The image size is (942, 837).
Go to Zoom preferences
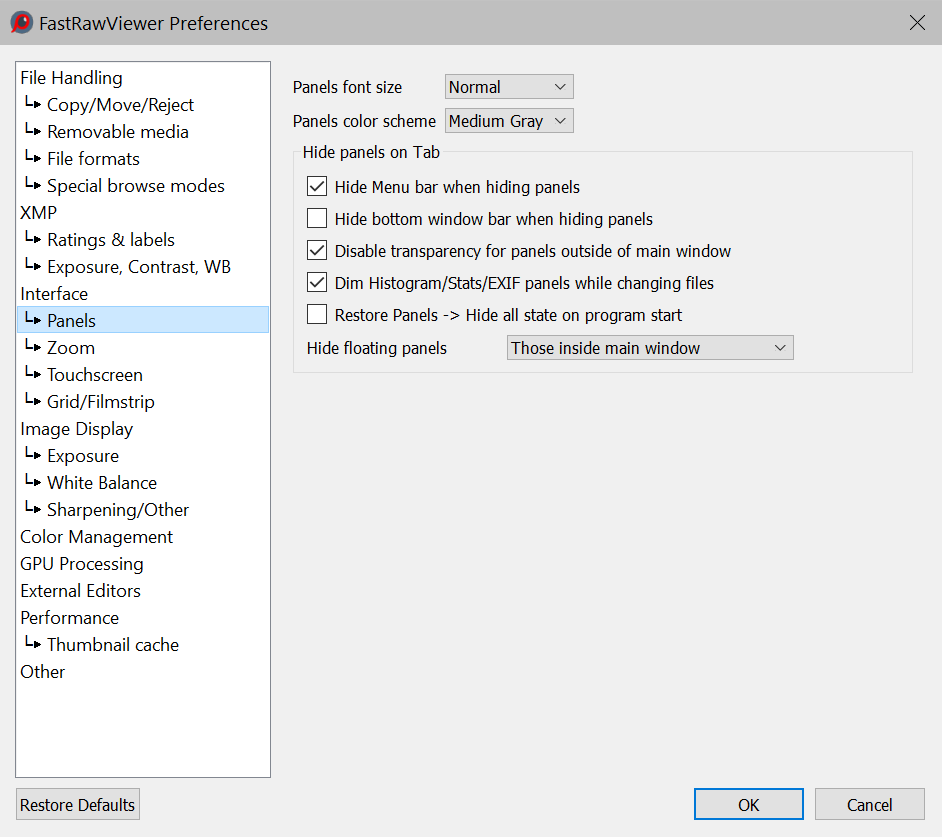click(x=71, y=348)
